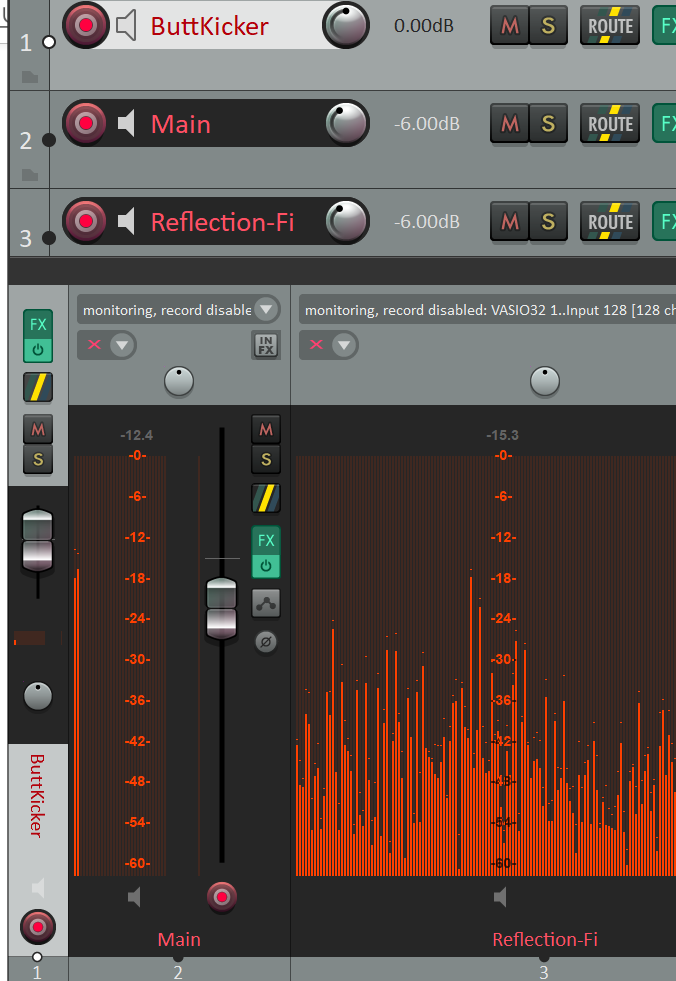Click ButtKicker mixer pan knob
Viewport: 676px width, 981px height.
(x=38, y=696)
